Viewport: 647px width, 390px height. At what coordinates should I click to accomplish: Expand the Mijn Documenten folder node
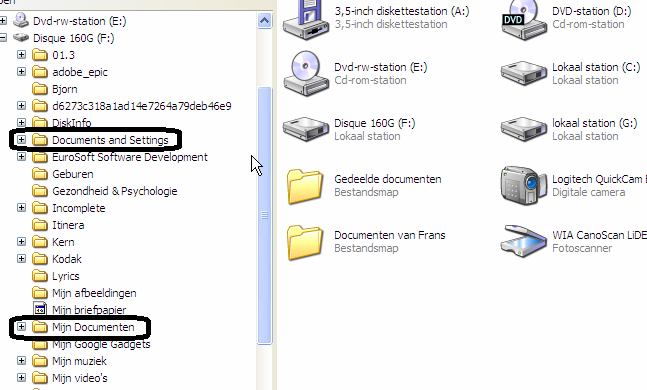pos(21,327)
